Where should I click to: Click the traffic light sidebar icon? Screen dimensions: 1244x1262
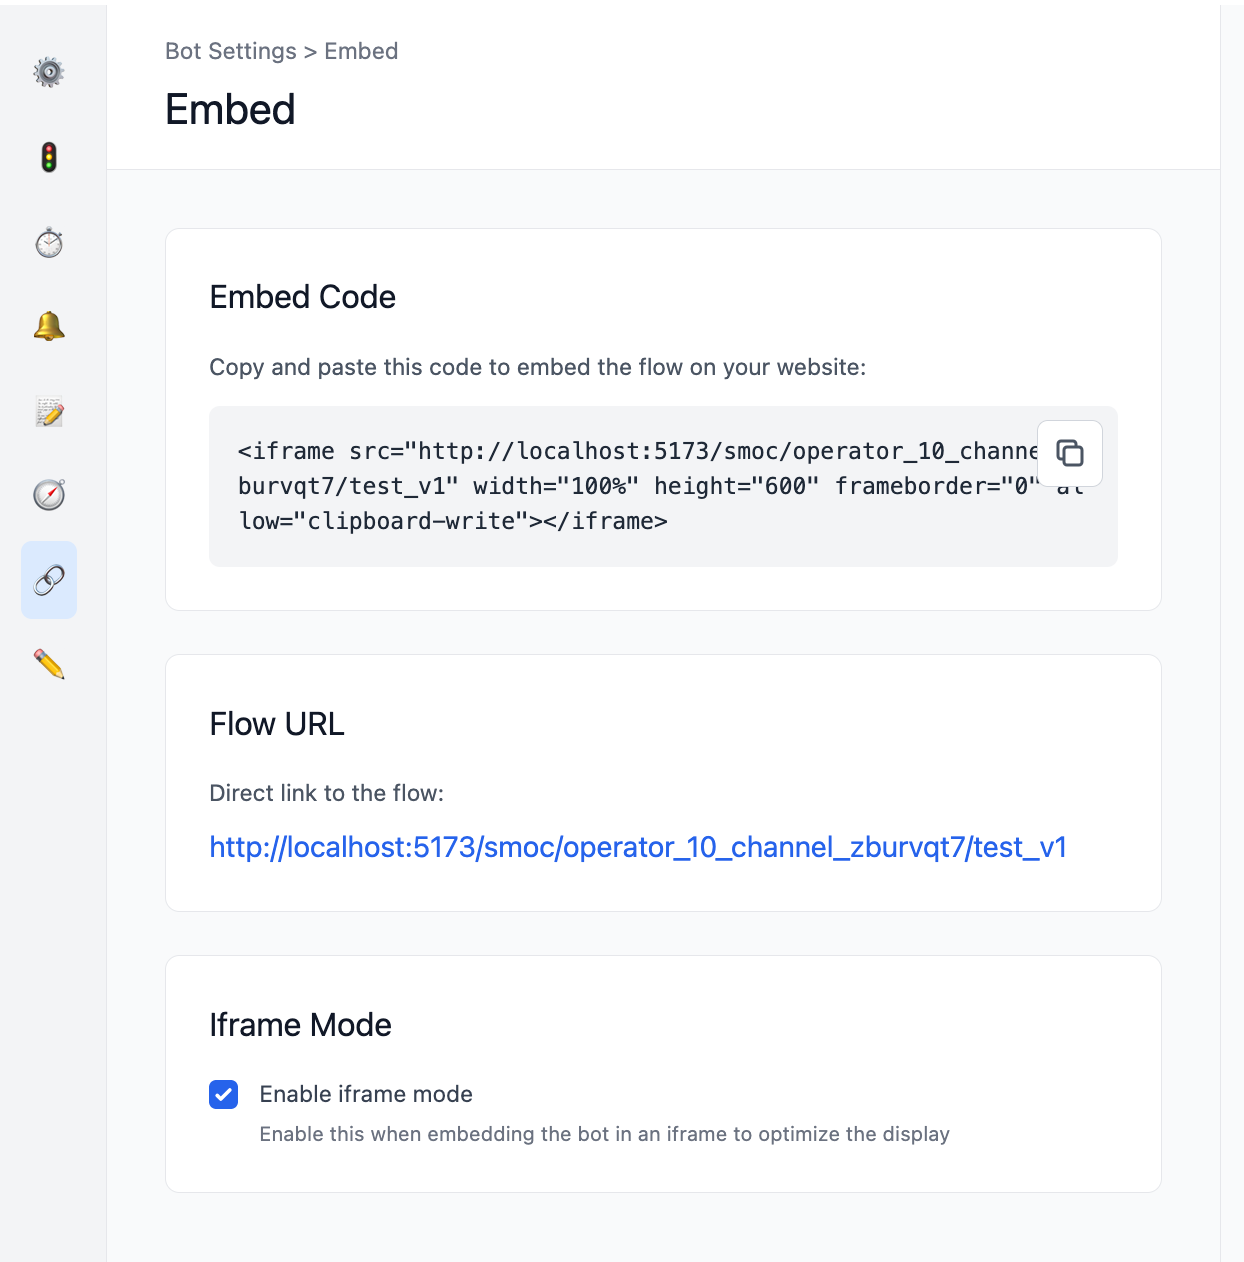click(49, 157)
